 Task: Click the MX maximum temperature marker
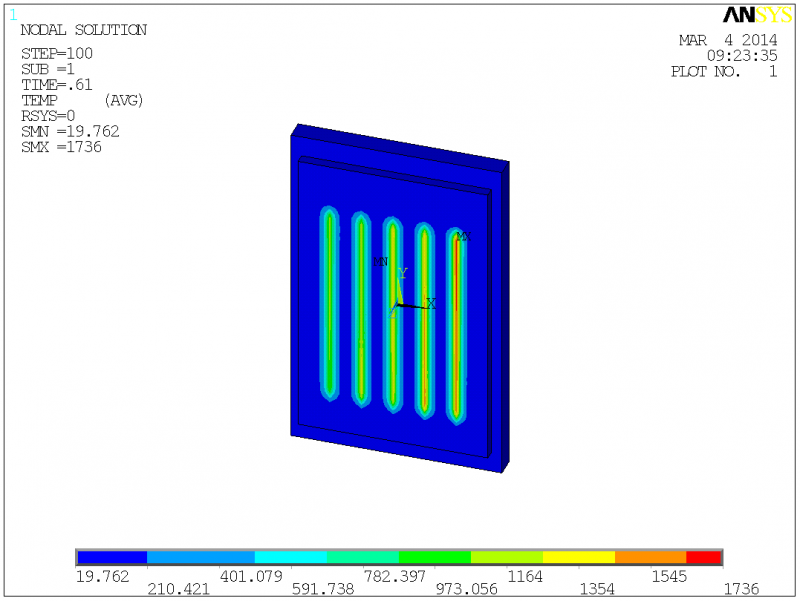(464, 237)
